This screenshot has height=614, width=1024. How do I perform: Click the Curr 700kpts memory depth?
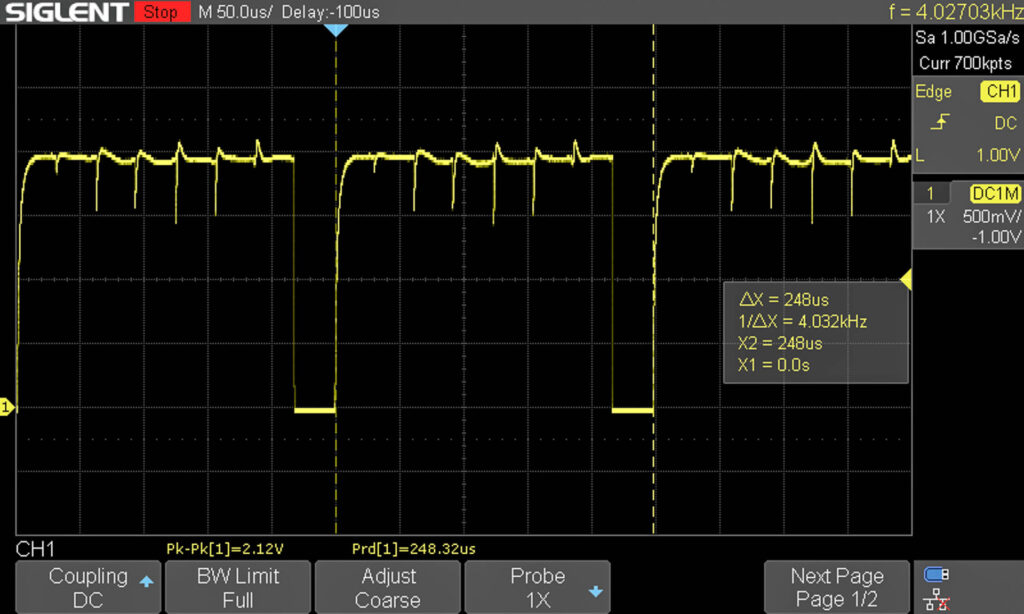965,63
